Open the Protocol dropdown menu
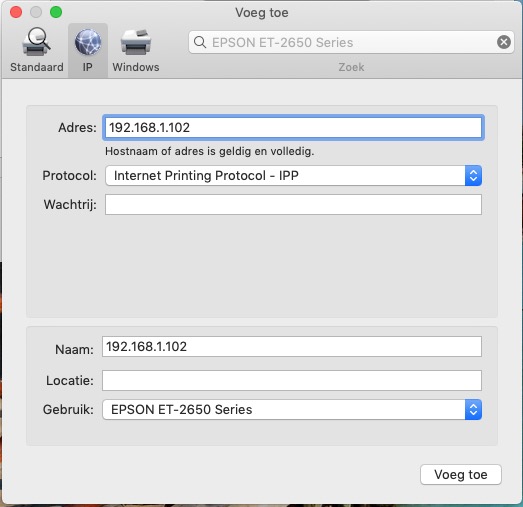Screen dimensions: 523x507 pyautogui.click(x=293, y=175)
